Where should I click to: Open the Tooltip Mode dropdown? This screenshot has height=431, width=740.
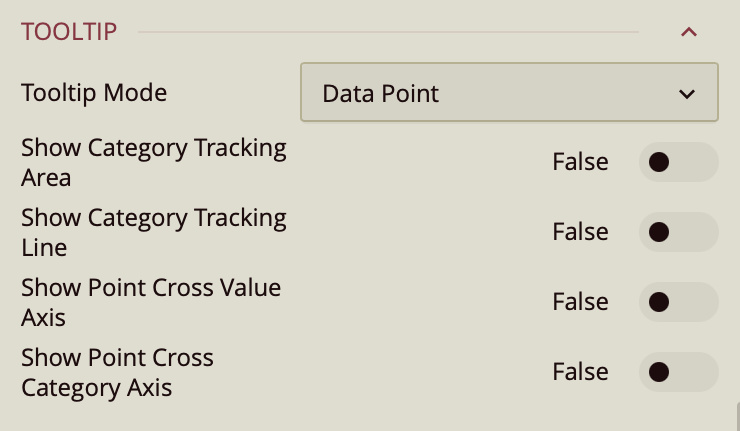pos(509,93)
